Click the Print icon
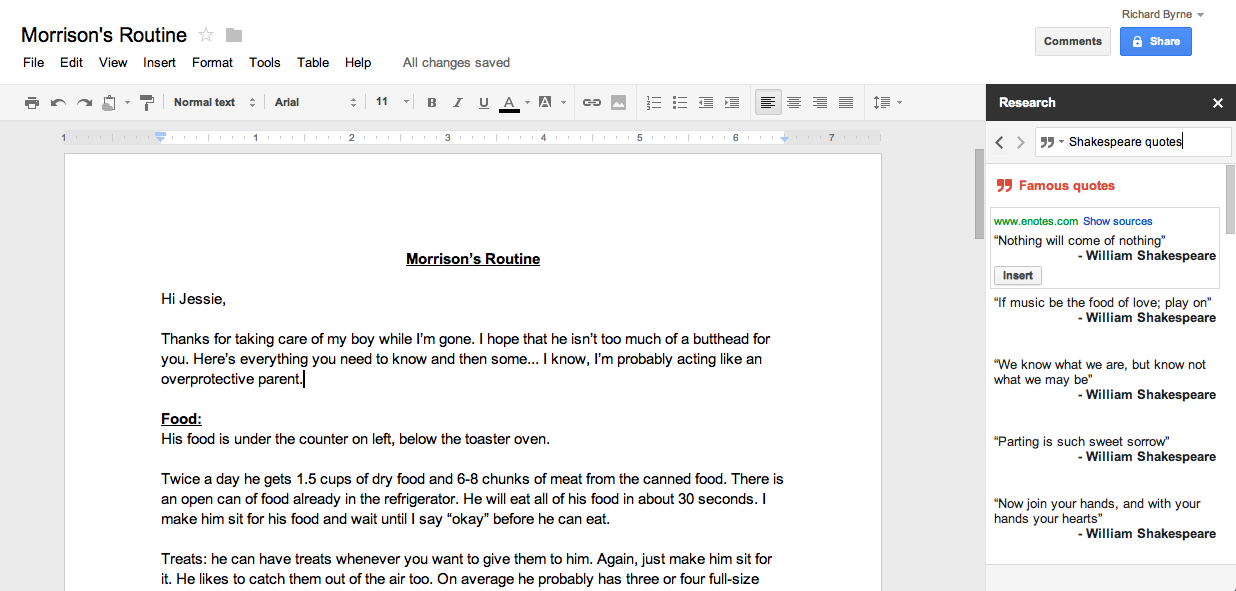1236x591 pixels. pos(32,102)
